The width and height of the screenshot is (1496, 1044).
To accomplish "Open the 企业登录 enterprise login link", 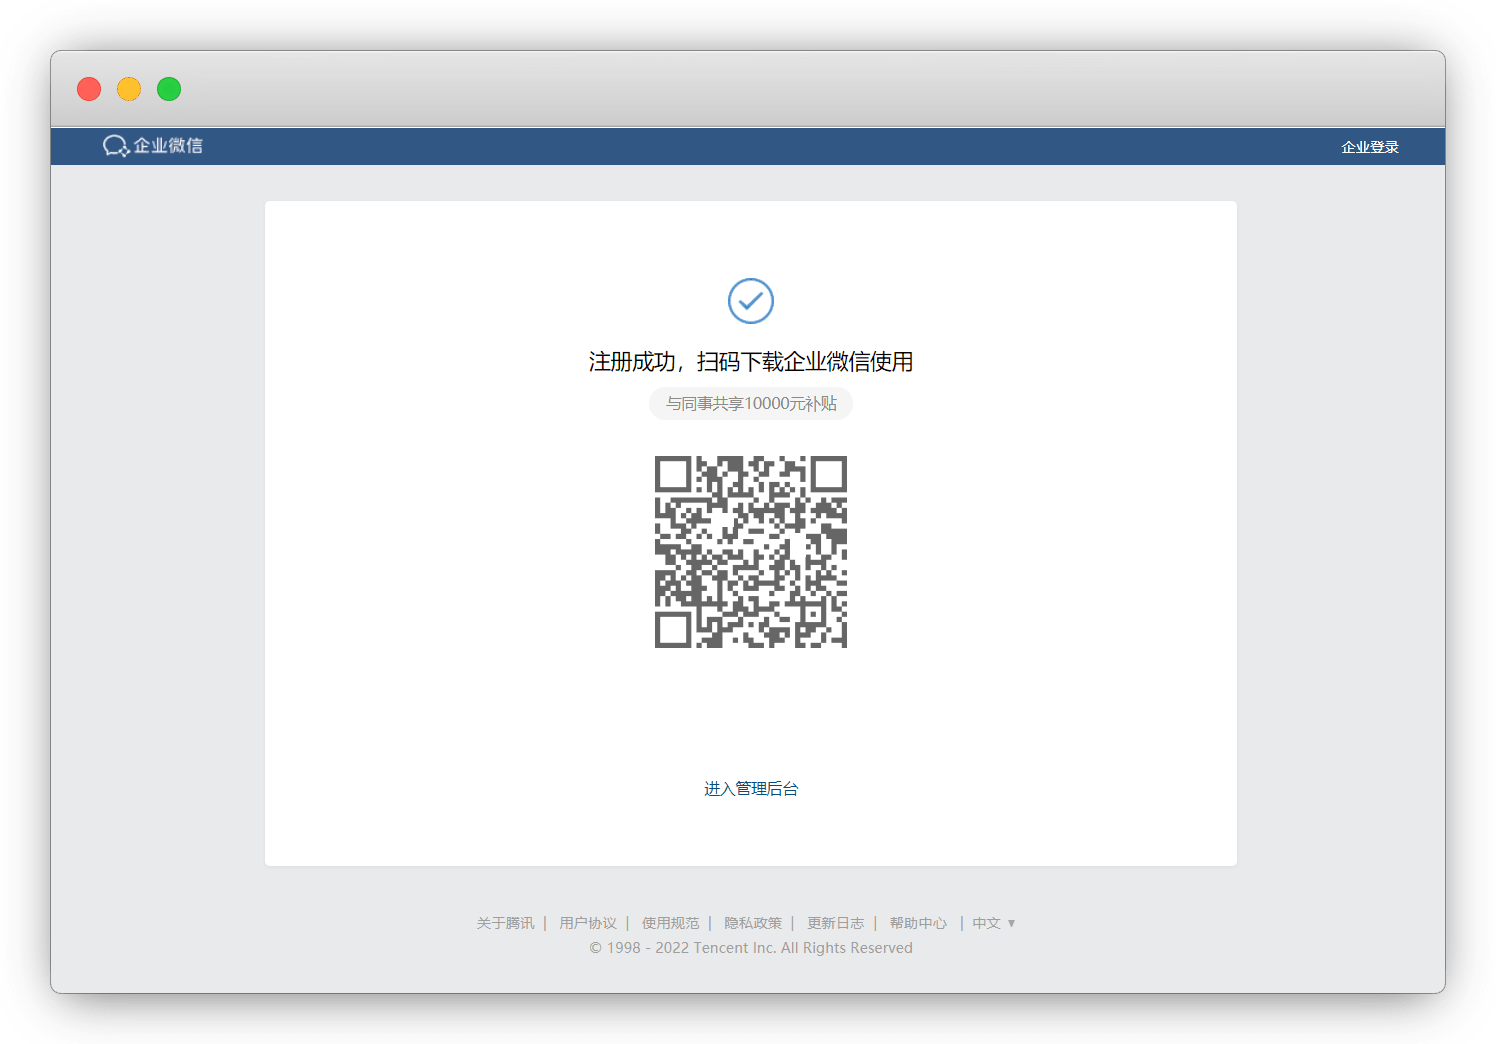I will pyautogui.click(x=1369, y=147).
